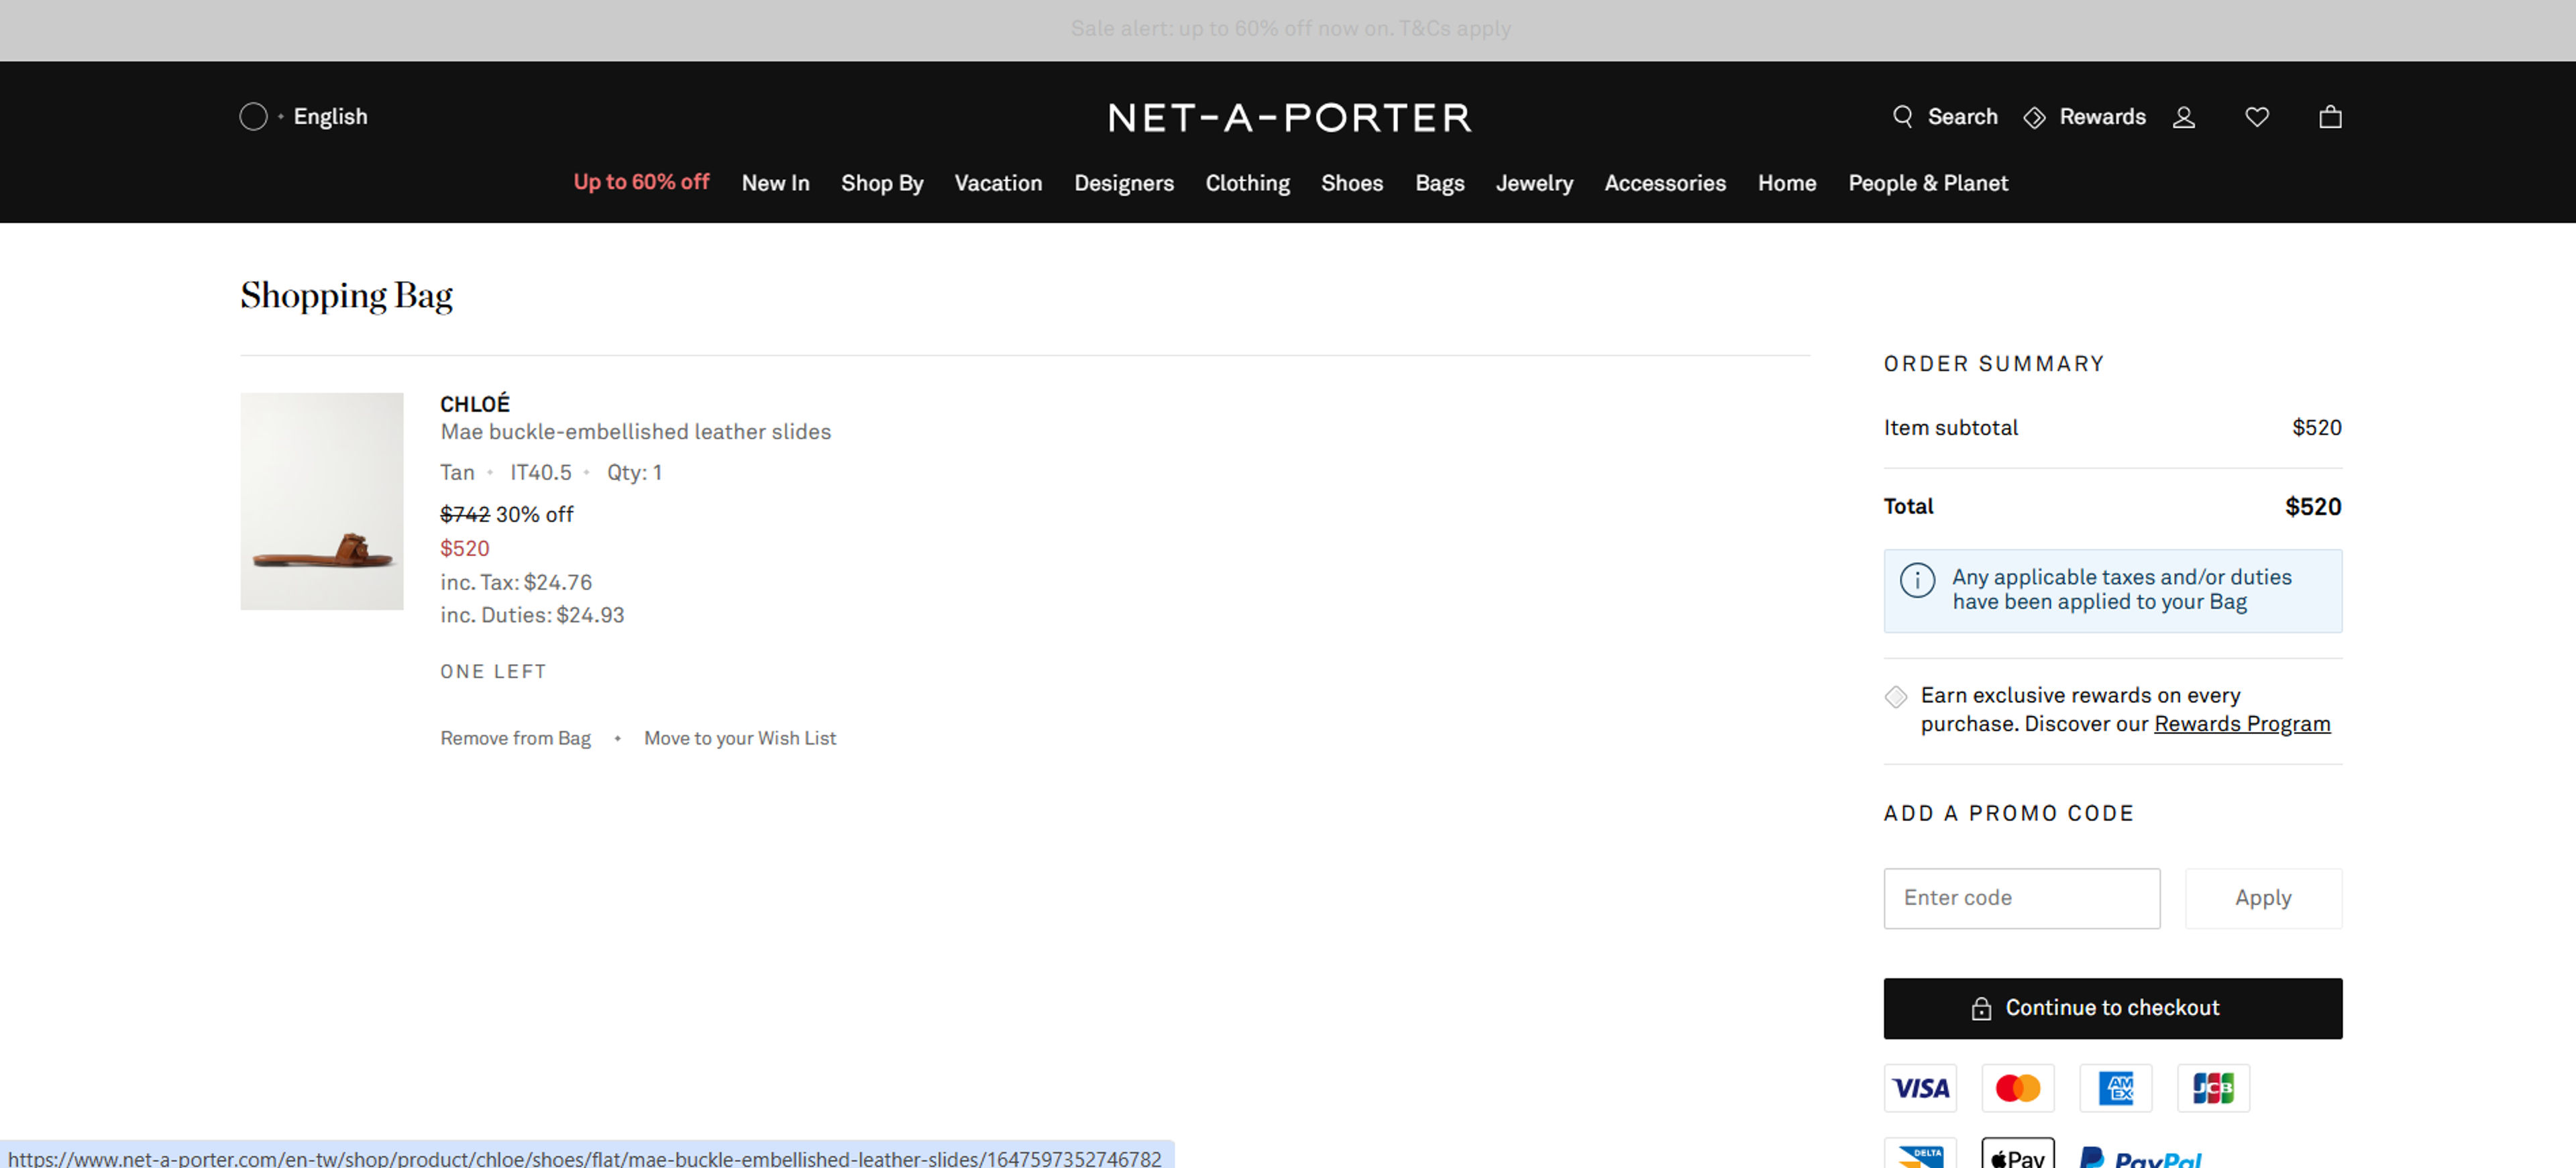Click the American Express payment icon
Viewport: 2576px width, 1168px height.
point(2116,1088)
